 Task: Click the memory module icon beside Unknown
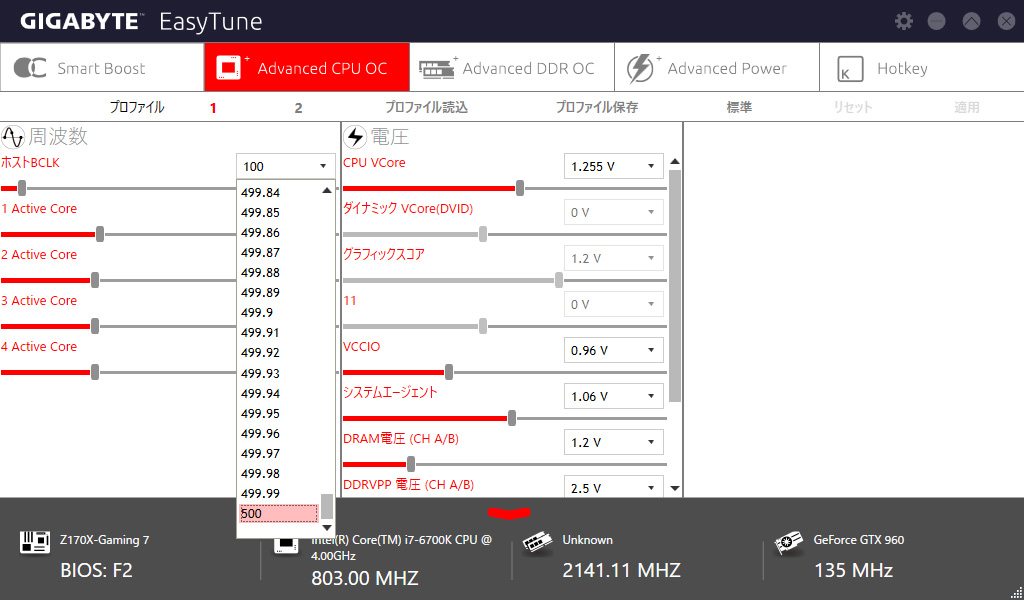pos(537,544)
